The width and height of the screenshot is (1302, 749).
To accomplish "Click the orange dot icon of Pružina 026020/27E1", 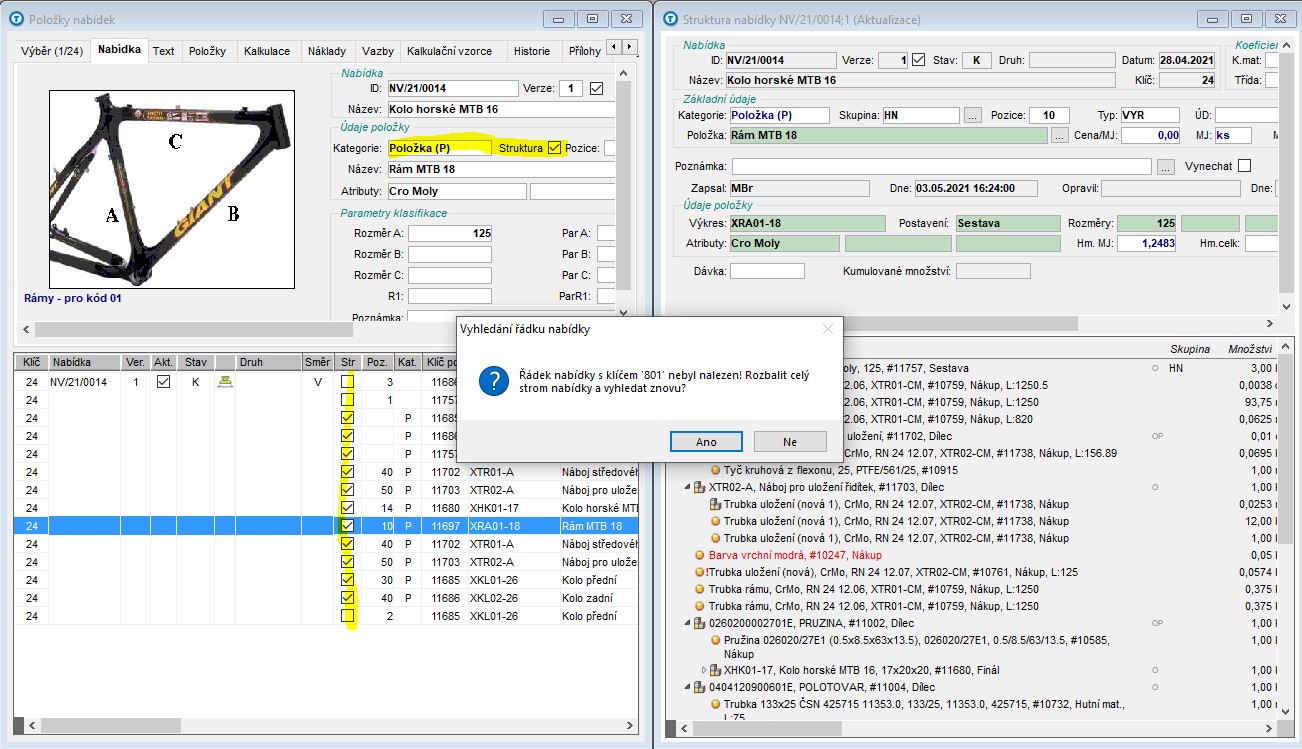I will [716, 640].
